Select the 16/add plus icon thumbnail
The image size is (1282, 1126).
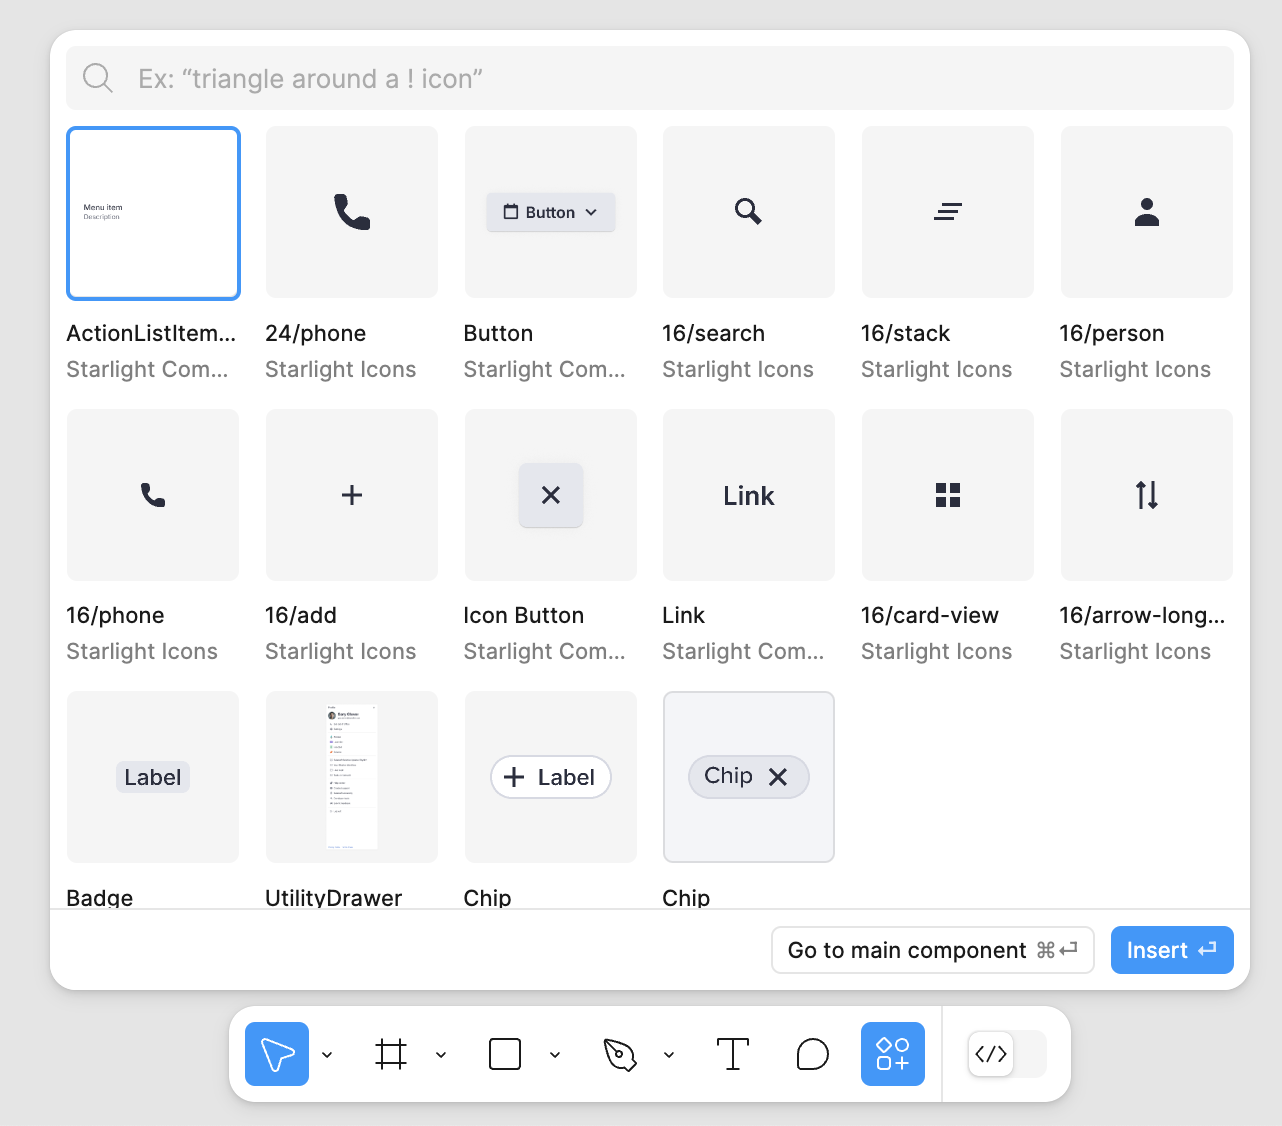[x=352, y=495]
